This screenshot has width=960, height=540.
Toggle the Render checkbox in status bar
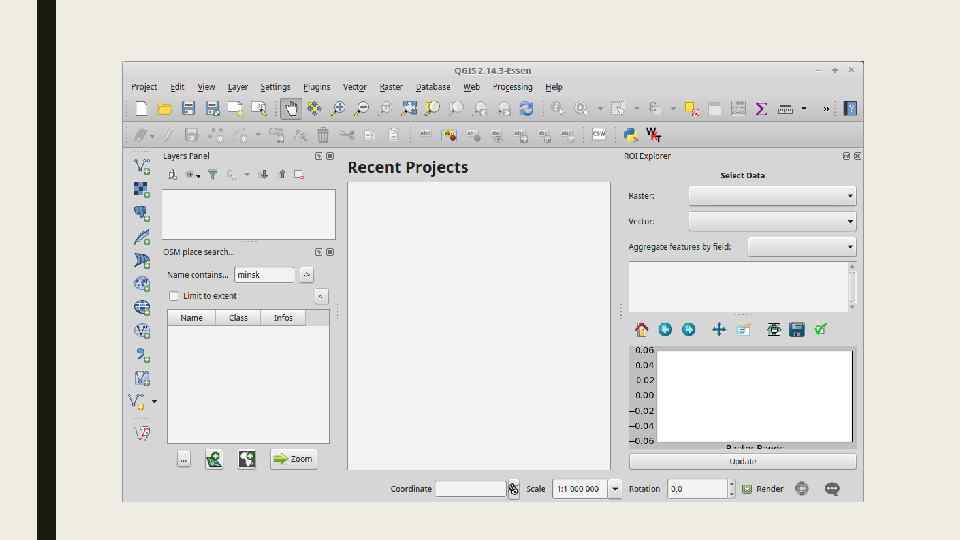747,489
